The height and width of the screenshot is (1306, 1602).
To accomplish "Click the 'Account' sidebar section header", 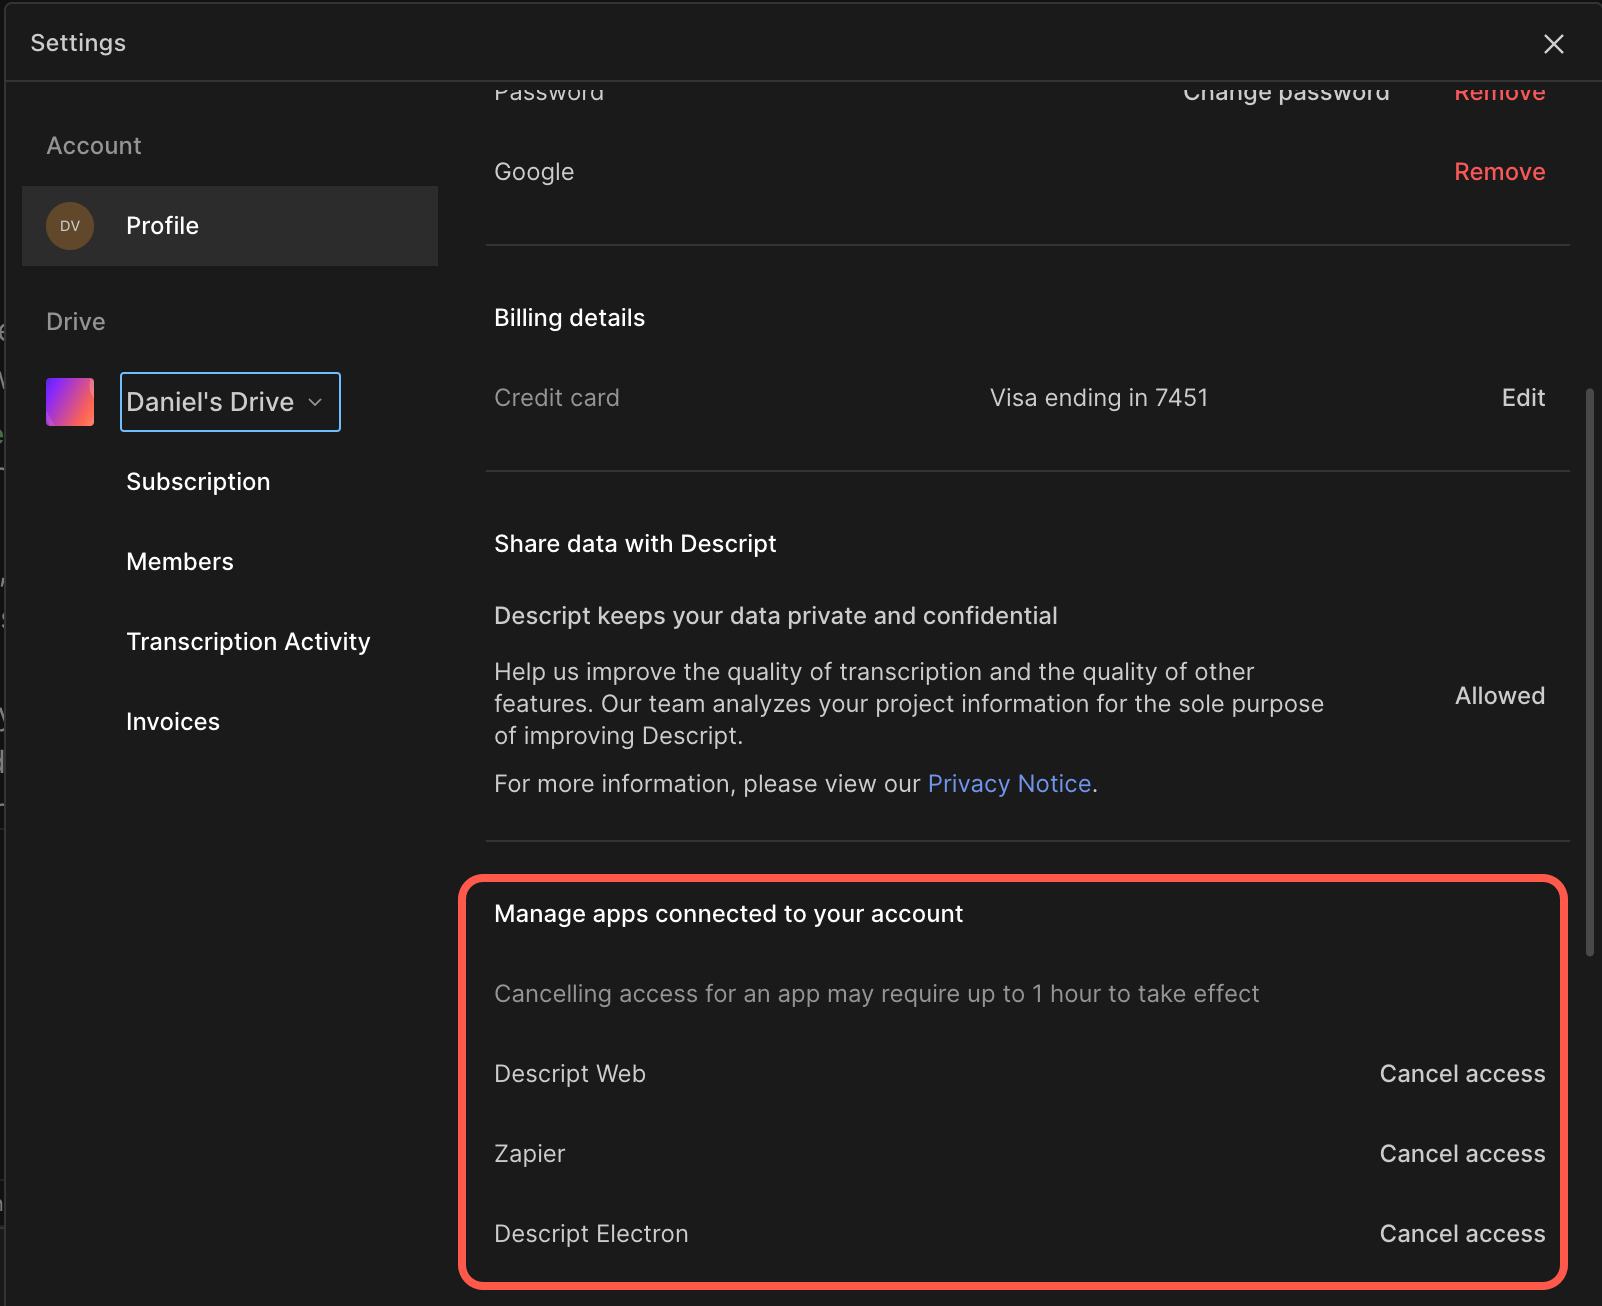I will [94, 146].
